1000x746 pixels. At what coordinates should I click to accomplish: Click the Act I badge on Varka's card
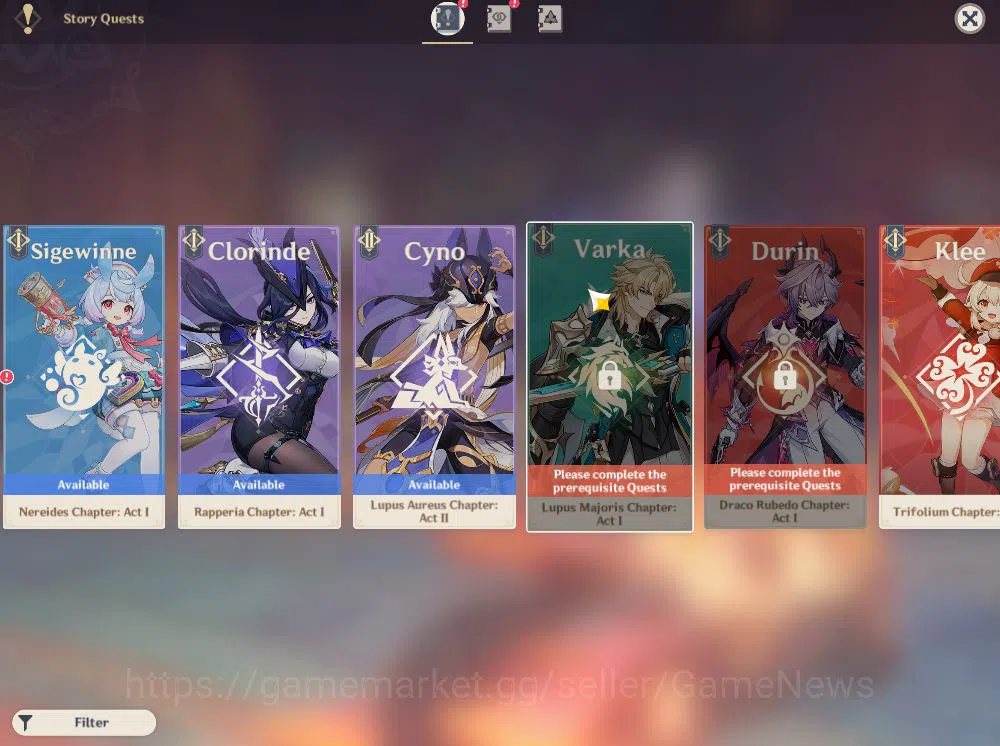coord(543,240)
